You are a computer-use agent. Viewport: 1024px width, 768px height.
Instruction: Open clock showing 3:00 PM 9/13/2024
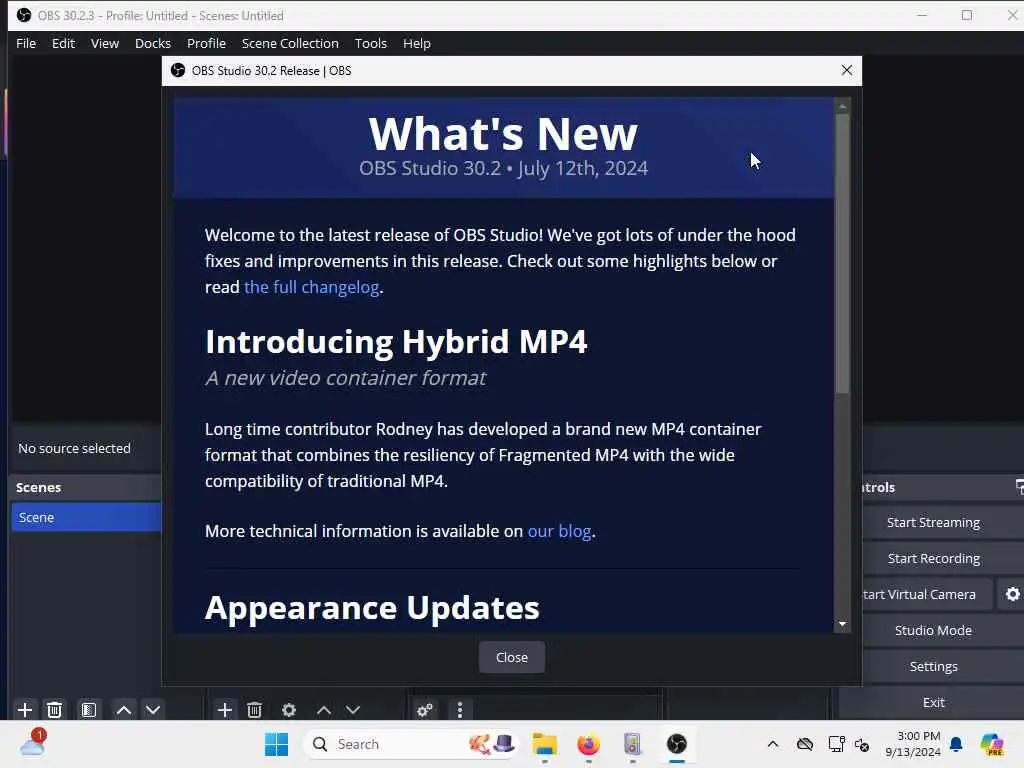(x=913, y=744)
